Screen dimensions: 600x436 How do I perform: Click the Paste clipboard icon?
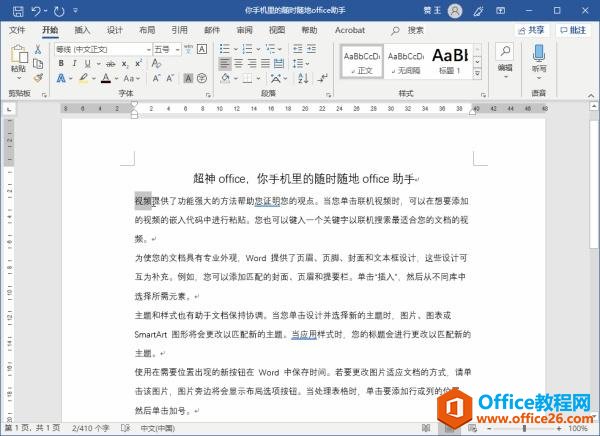click(x=18, y=54)
